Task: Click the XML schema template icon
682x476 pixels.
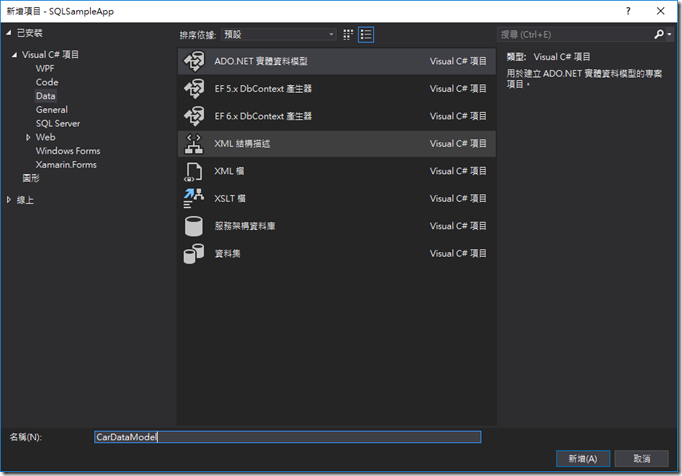Action: click(x=194, y=144)
